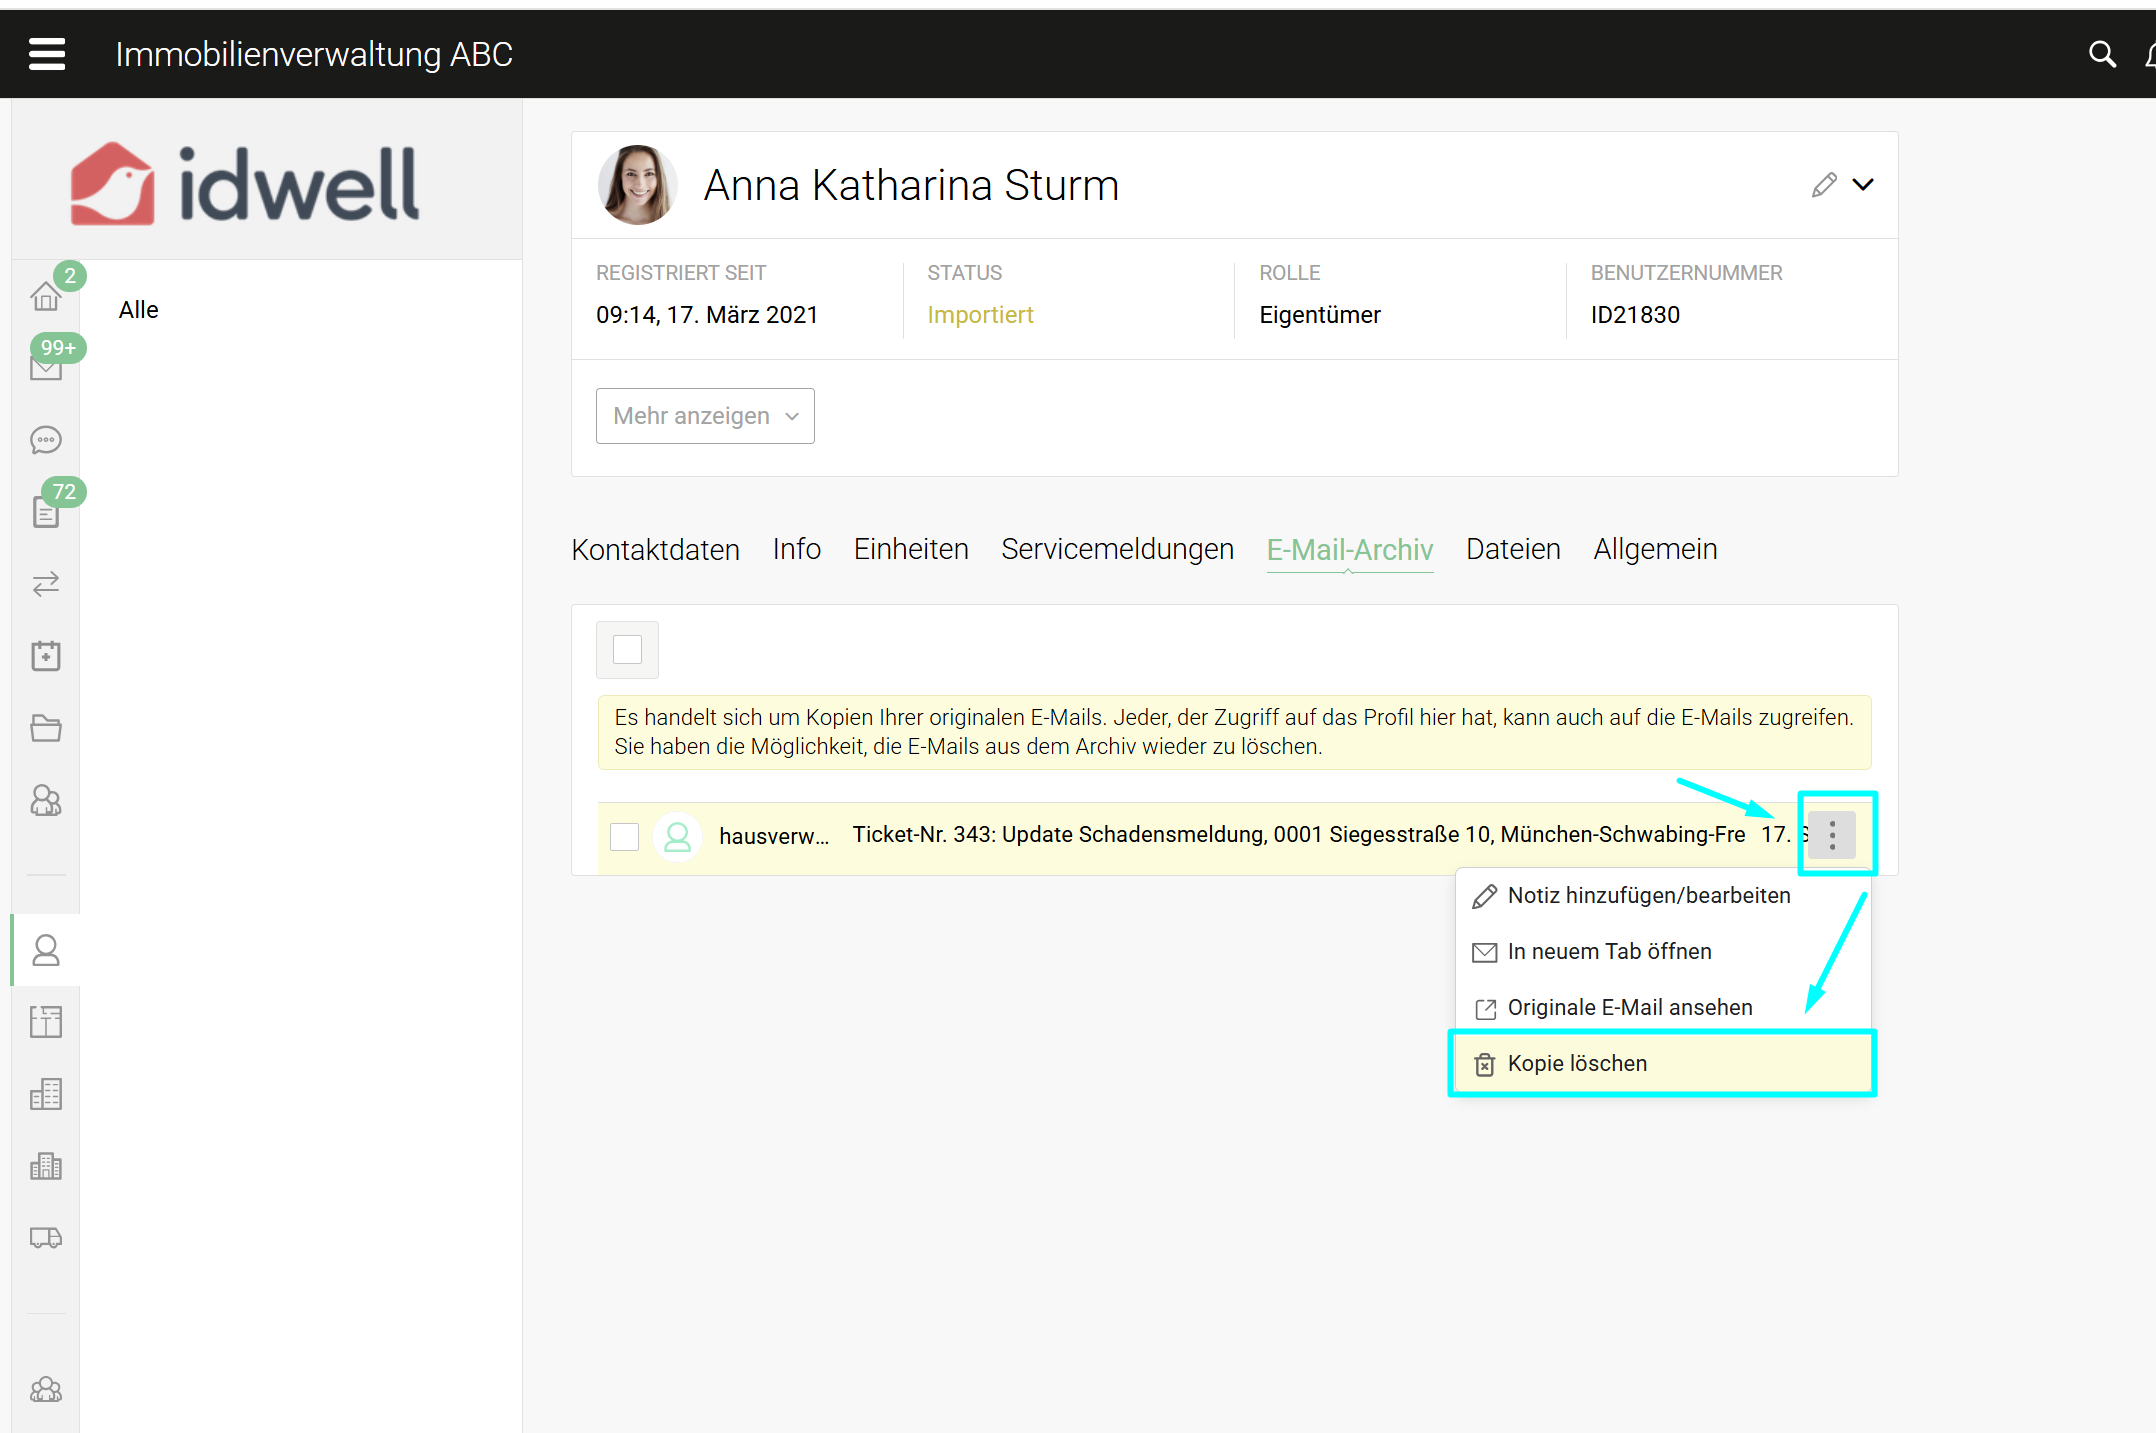Click the edit pencil beside the profile name
Screen dimensions: 2156x1433
tap(1824, 185)
